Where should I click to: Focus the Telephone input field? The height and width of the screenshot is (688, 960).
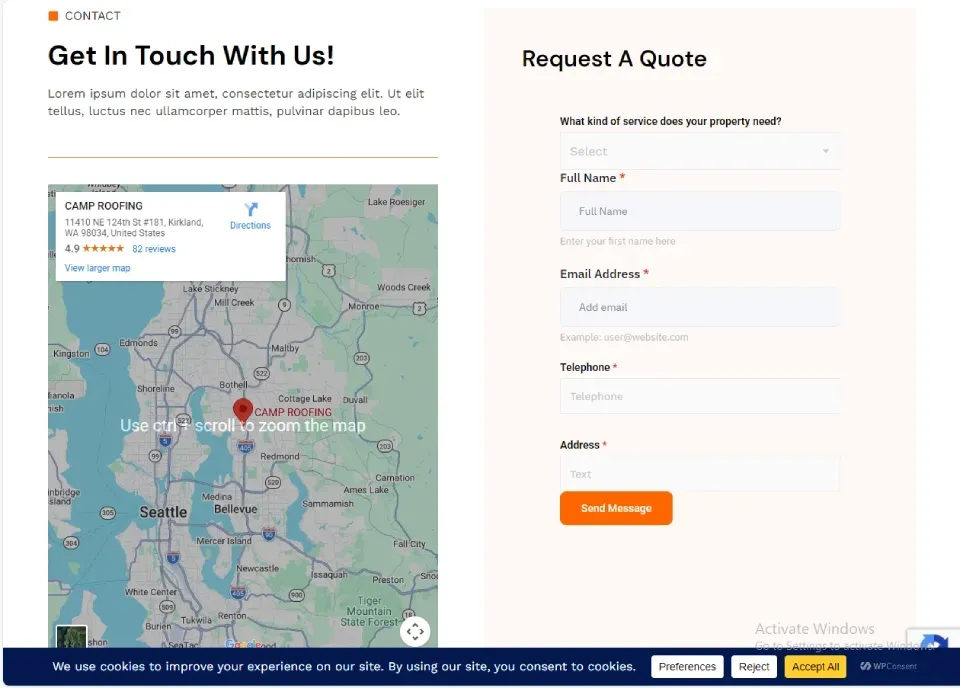click(x=700, y=396)
